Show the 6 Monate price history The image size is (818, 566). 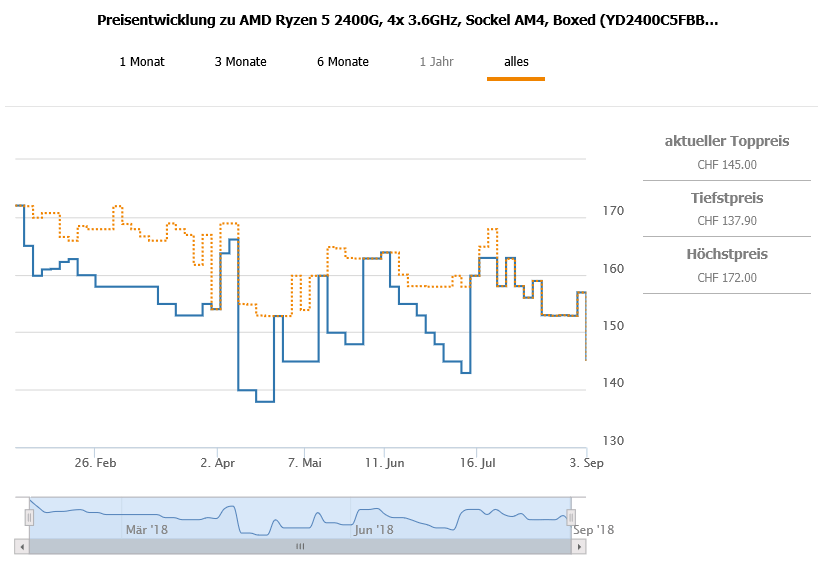tap(343, 62)
